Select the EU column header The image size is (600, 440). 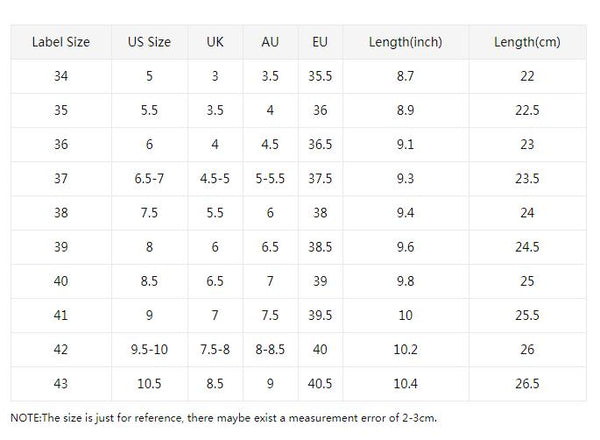coord(320,42)
